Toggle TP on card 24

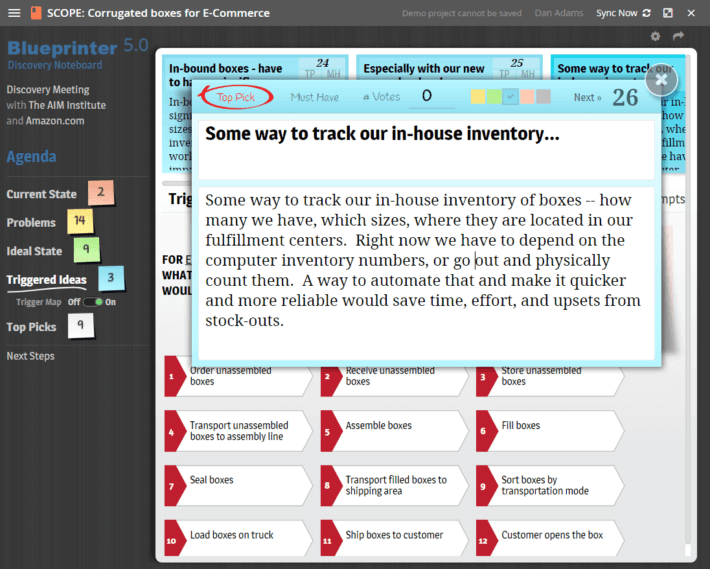(310, 74)
